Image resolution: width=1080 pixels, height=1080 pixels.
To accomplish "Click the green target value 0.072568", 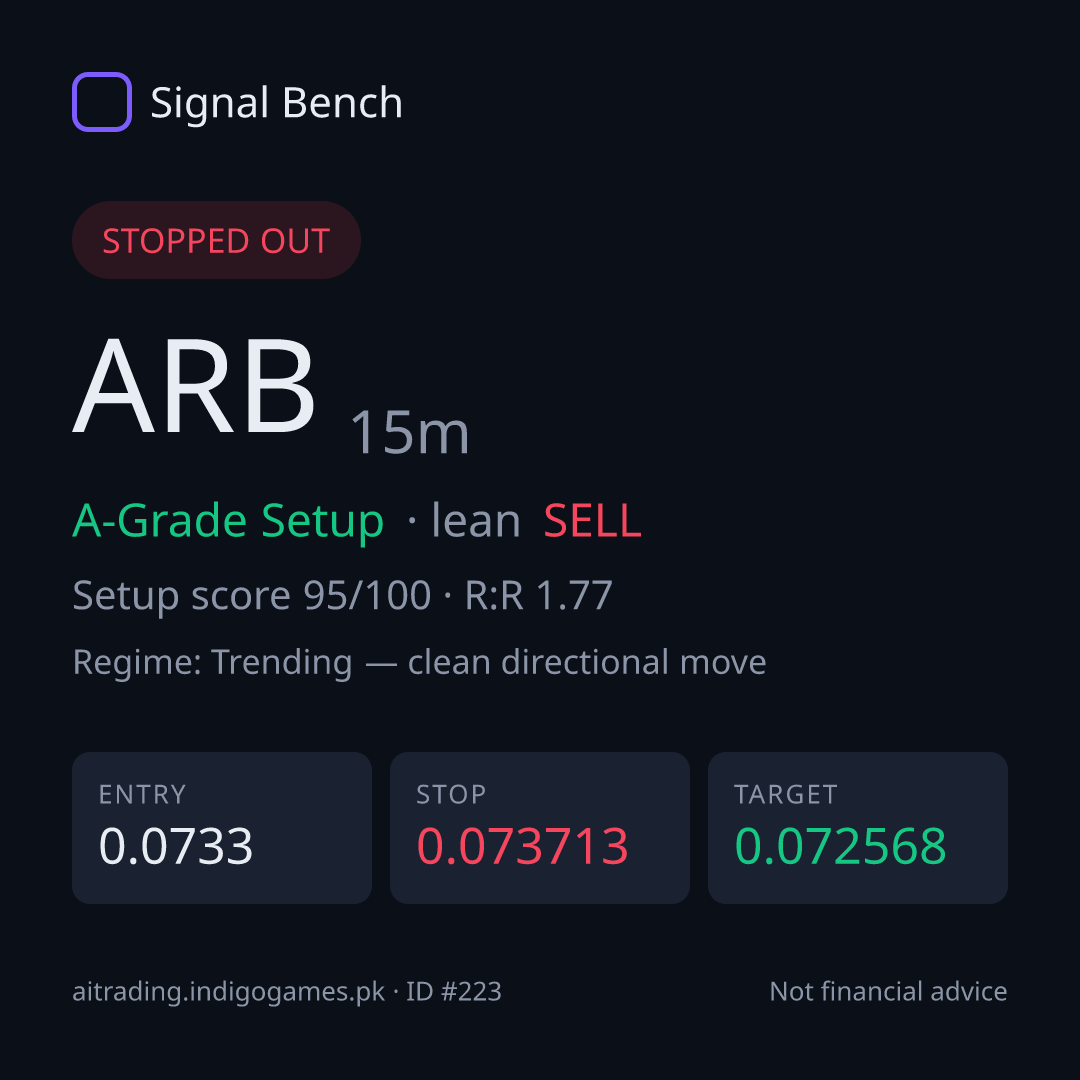I will 840,846.
